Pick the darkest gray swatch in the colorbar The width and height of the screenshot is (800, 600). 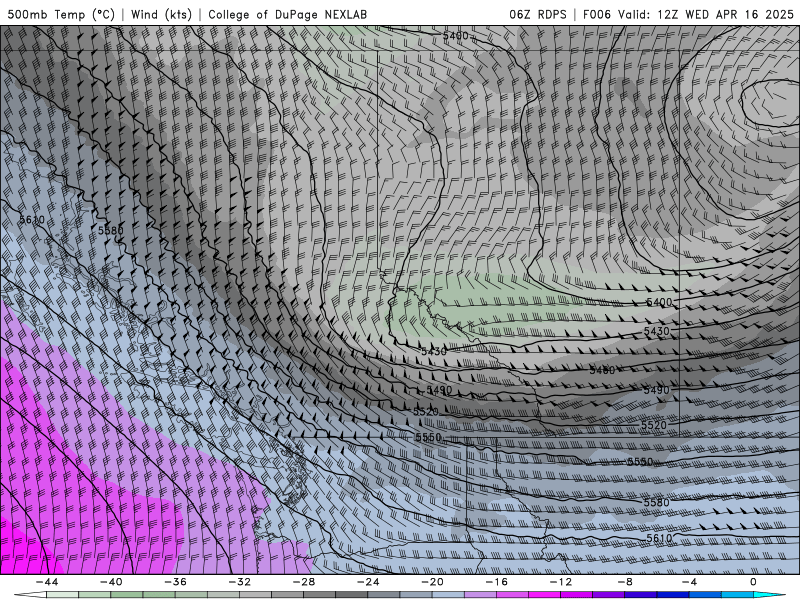[x=352, y=595]
